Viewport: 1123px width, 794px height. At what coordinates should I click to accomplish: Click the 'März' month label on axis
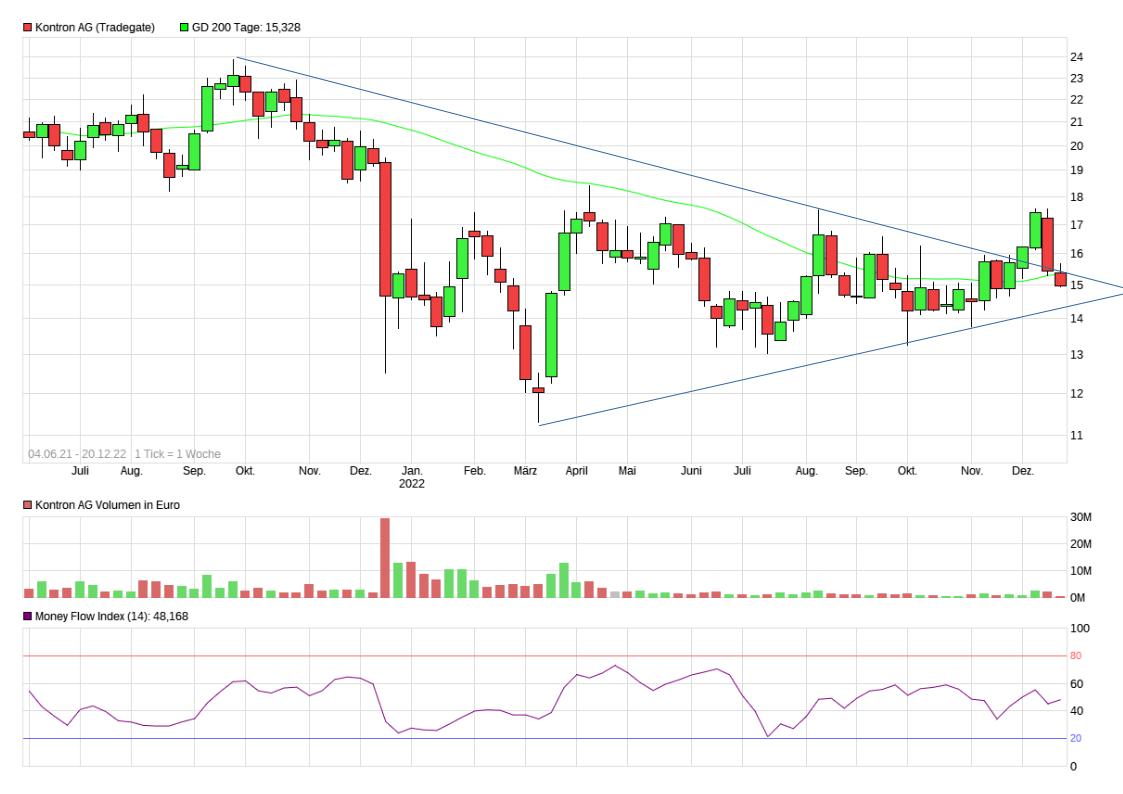(x=525, y=471)
